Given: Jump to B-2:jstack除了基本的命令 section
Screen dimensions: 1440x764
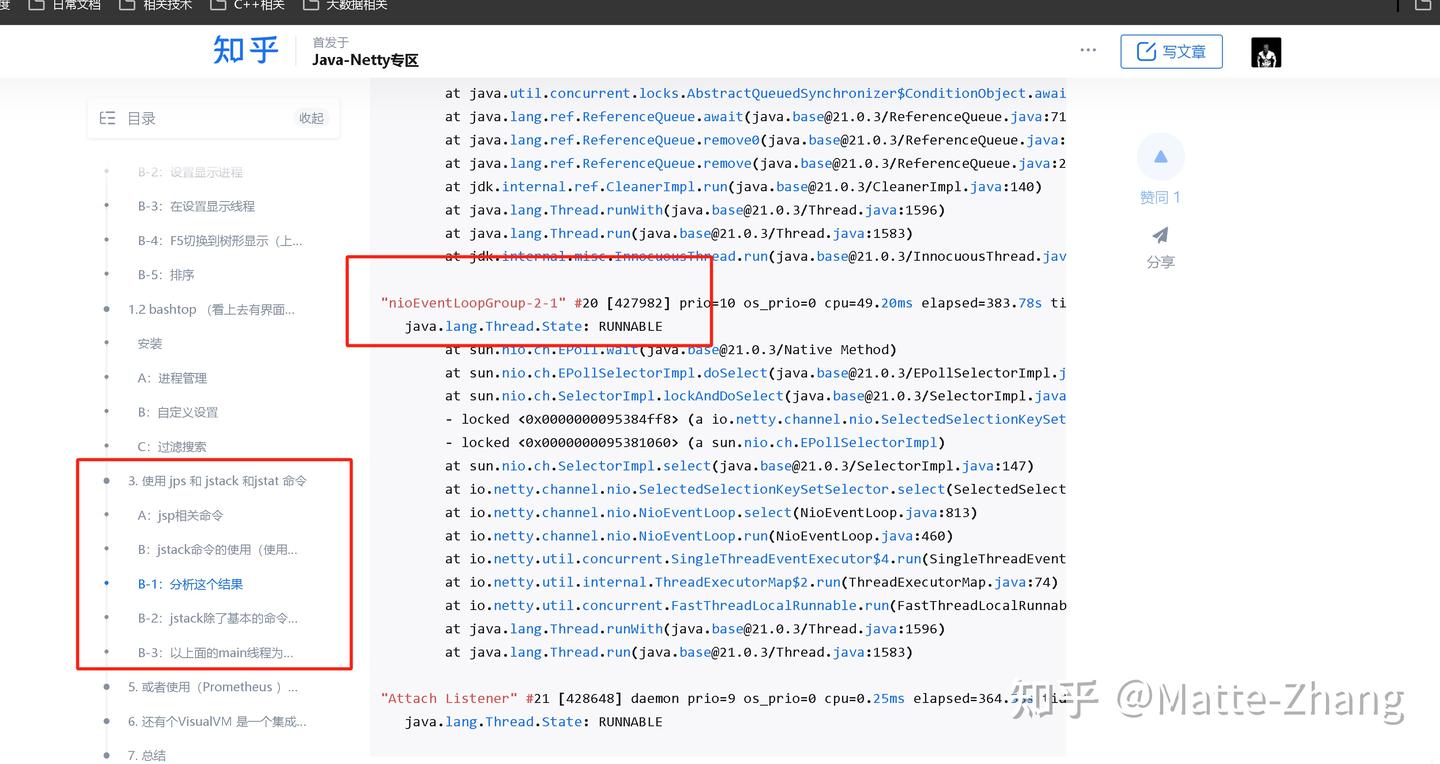Looking at the screenshot, I should click(218, 618).
